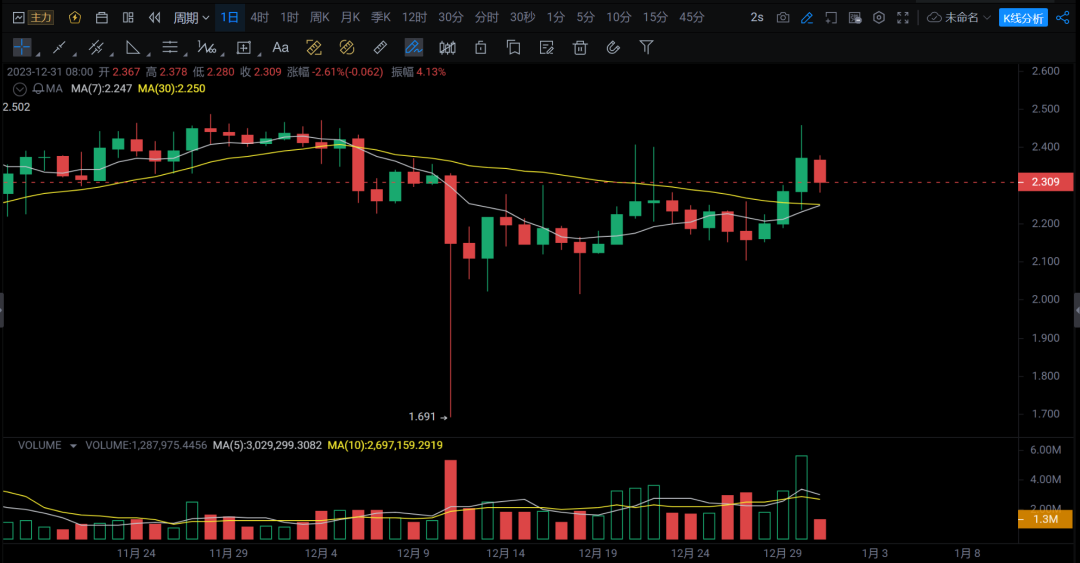Select the 5分 timeframe

click(x=585, y=17)
